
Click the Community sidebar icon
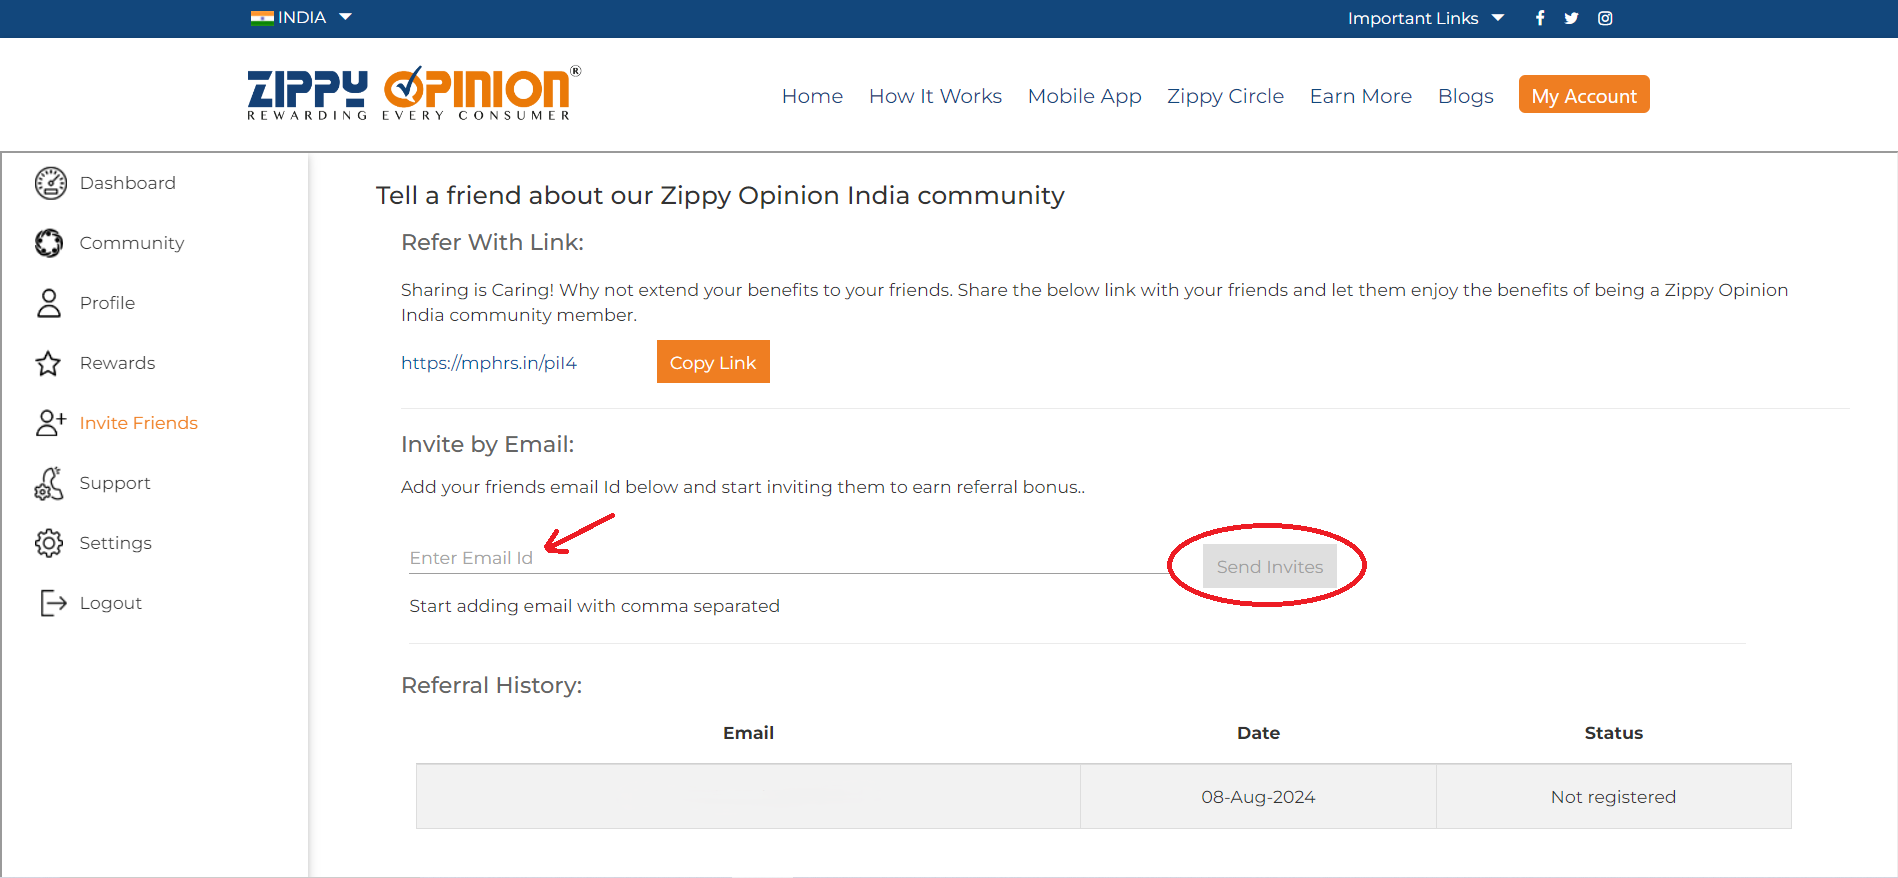point(49,243)
